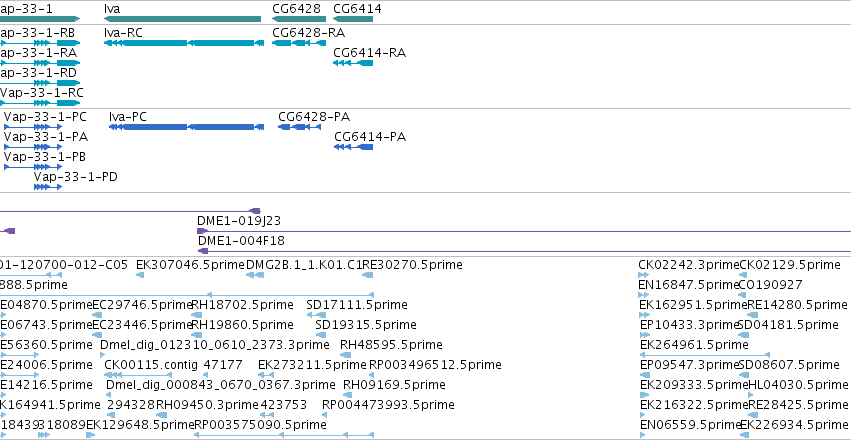The image size is (851, 440).
Task: Select the Iva gene bar
Action: tap(182, 20)
